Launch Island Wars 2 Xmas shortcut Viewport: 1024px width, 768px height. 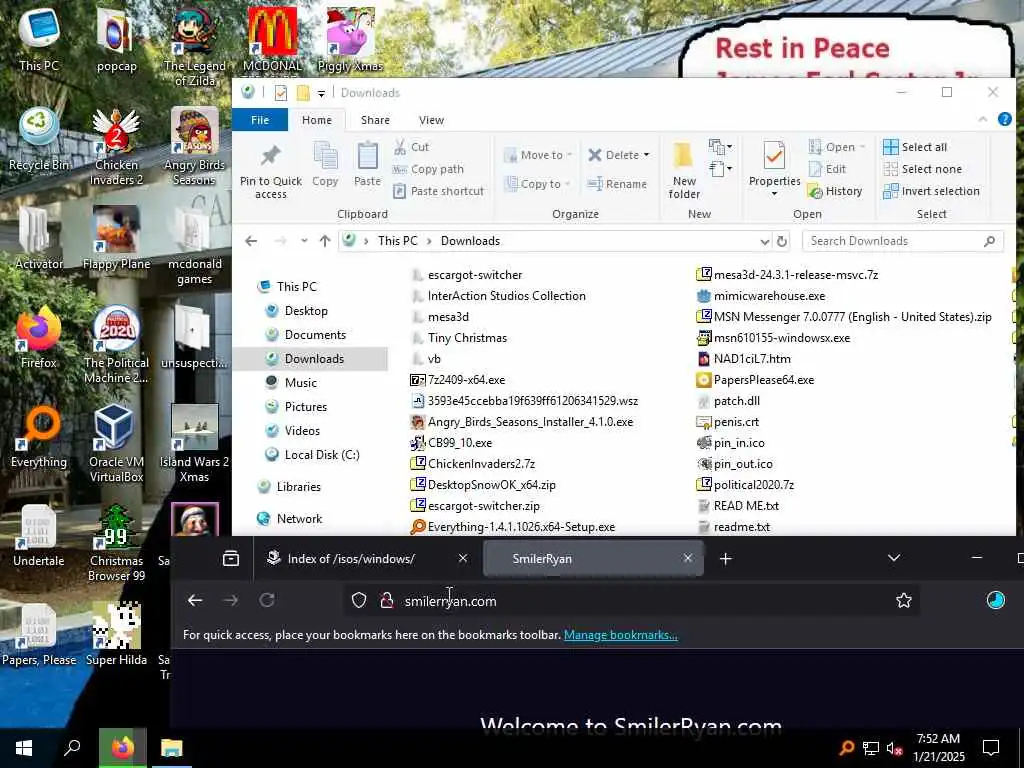click(195, 444)
